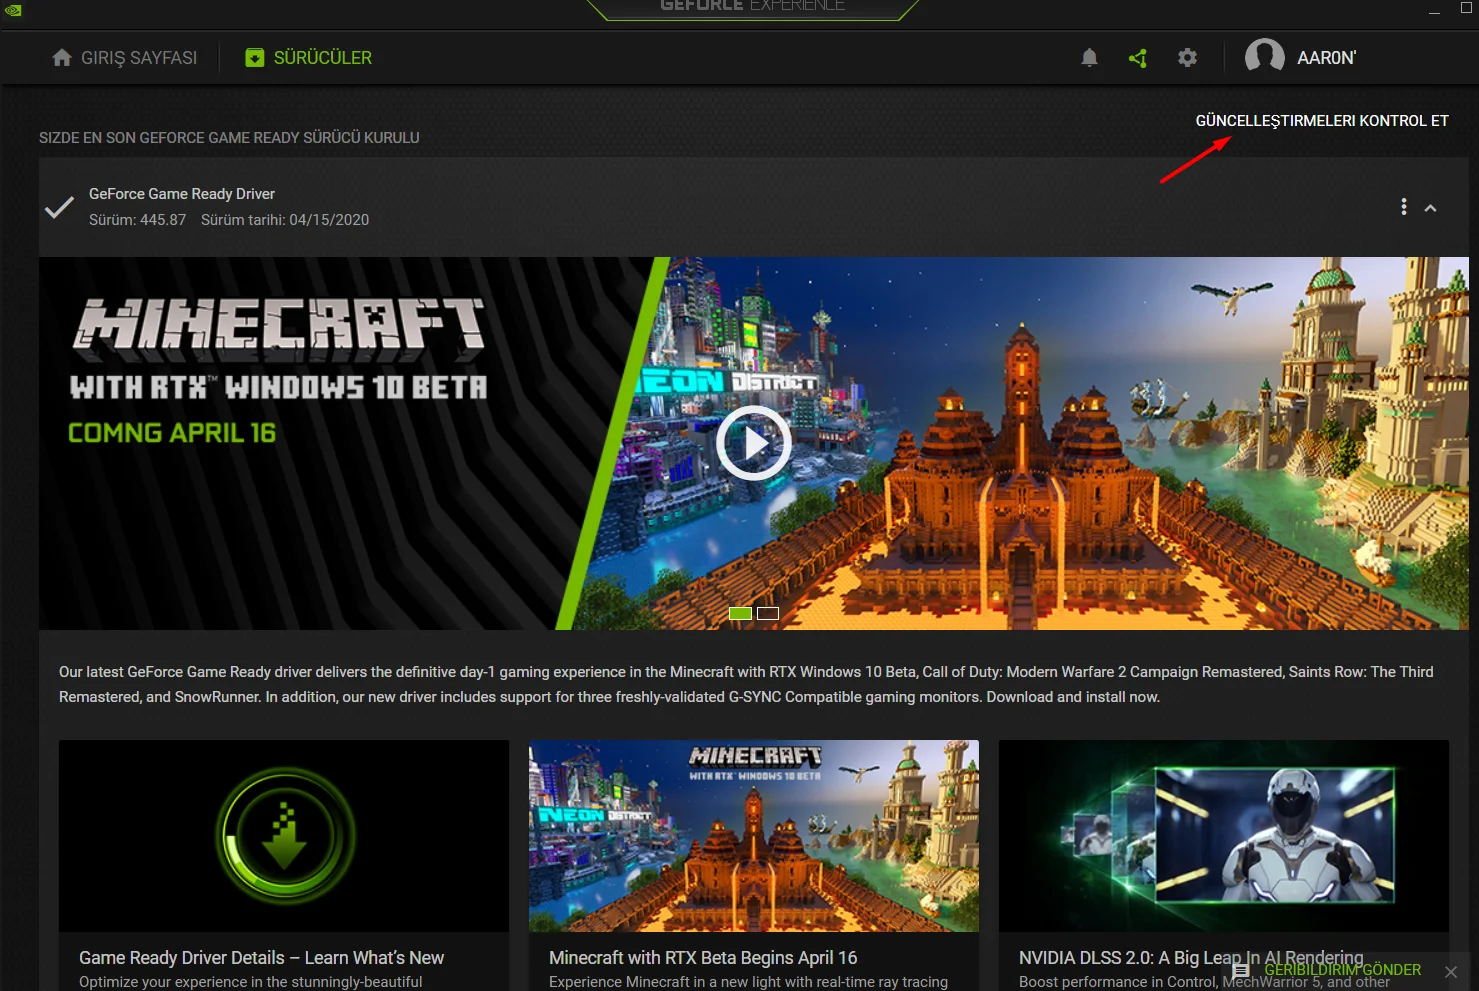Collapse the GeForce Game Ready Driver section
Image resolution: width=1479 pixels, height=991 pixels.
point(1431,208)
